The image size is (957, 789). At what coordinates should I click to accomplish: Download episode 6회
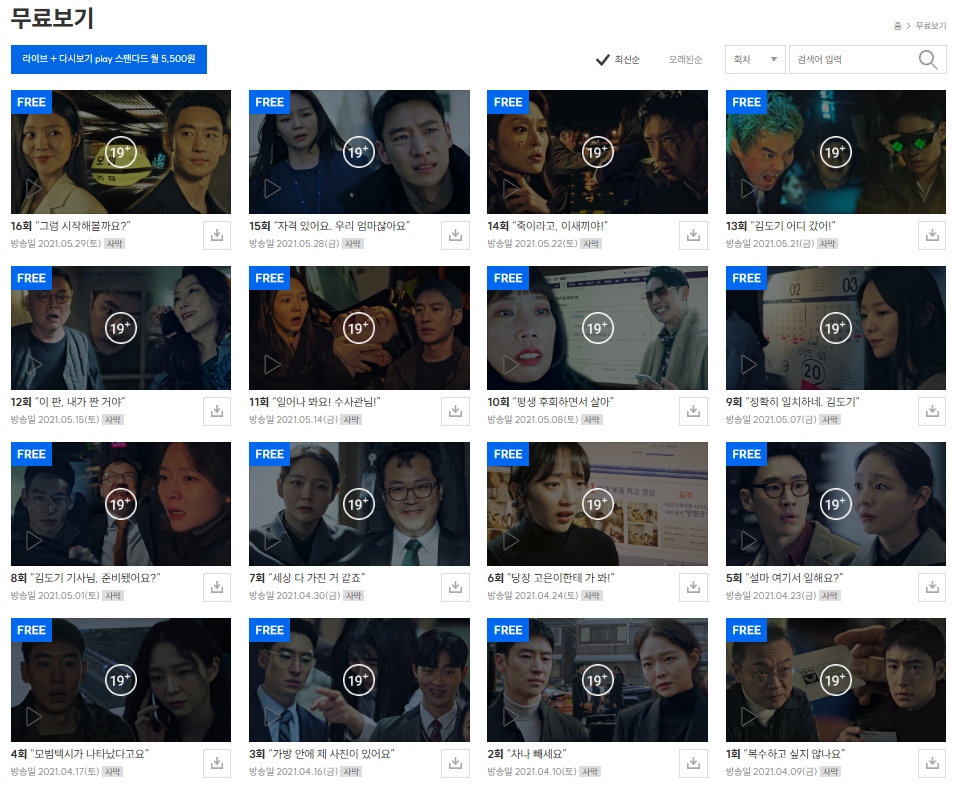(693, 587)
